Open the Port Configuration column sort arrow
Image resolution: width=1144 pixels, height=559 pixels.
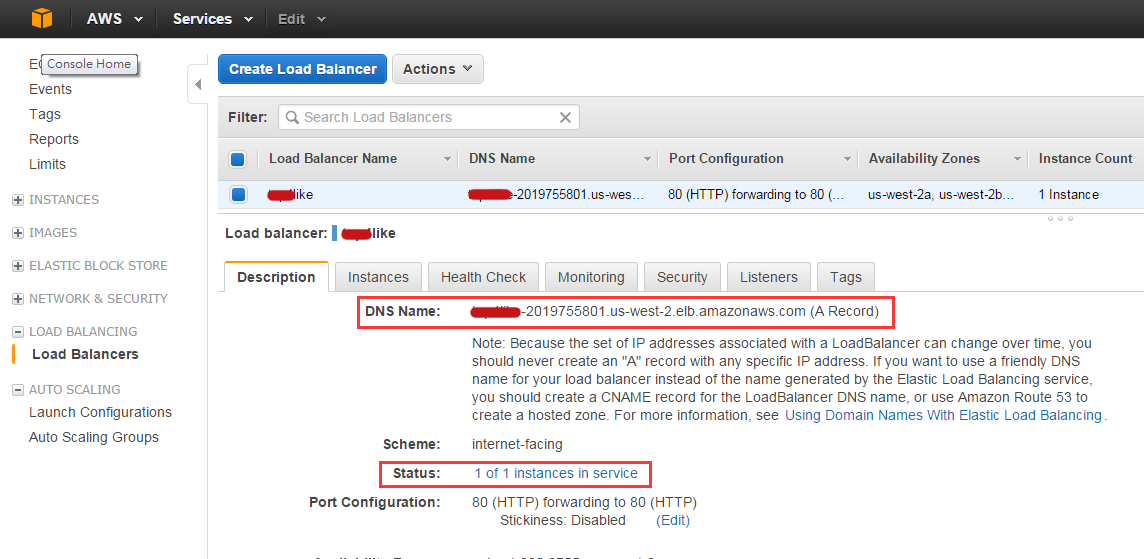tap(847, 159)
